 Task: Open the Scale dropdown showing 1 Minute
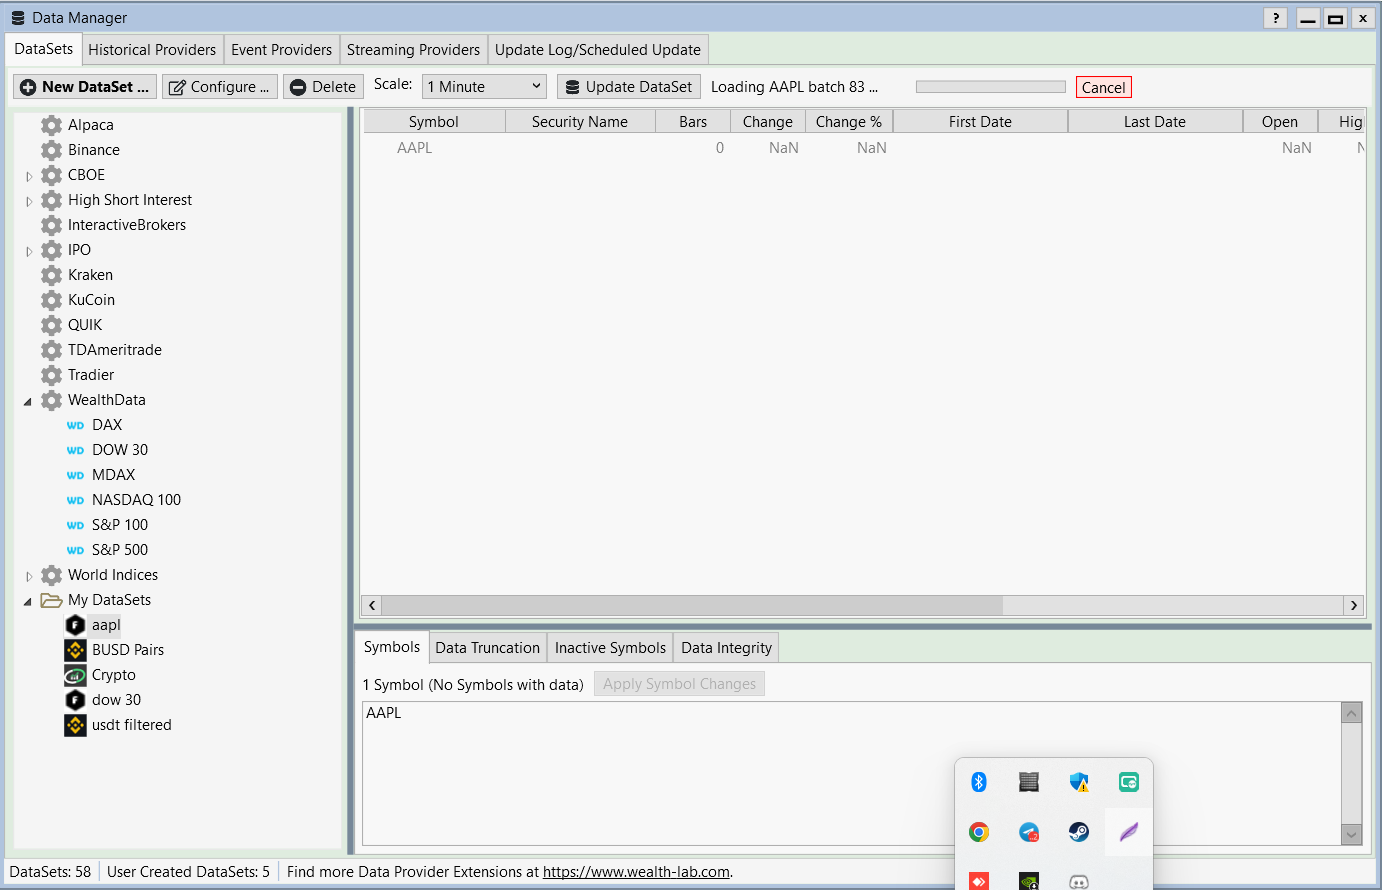tap(484, 87)
